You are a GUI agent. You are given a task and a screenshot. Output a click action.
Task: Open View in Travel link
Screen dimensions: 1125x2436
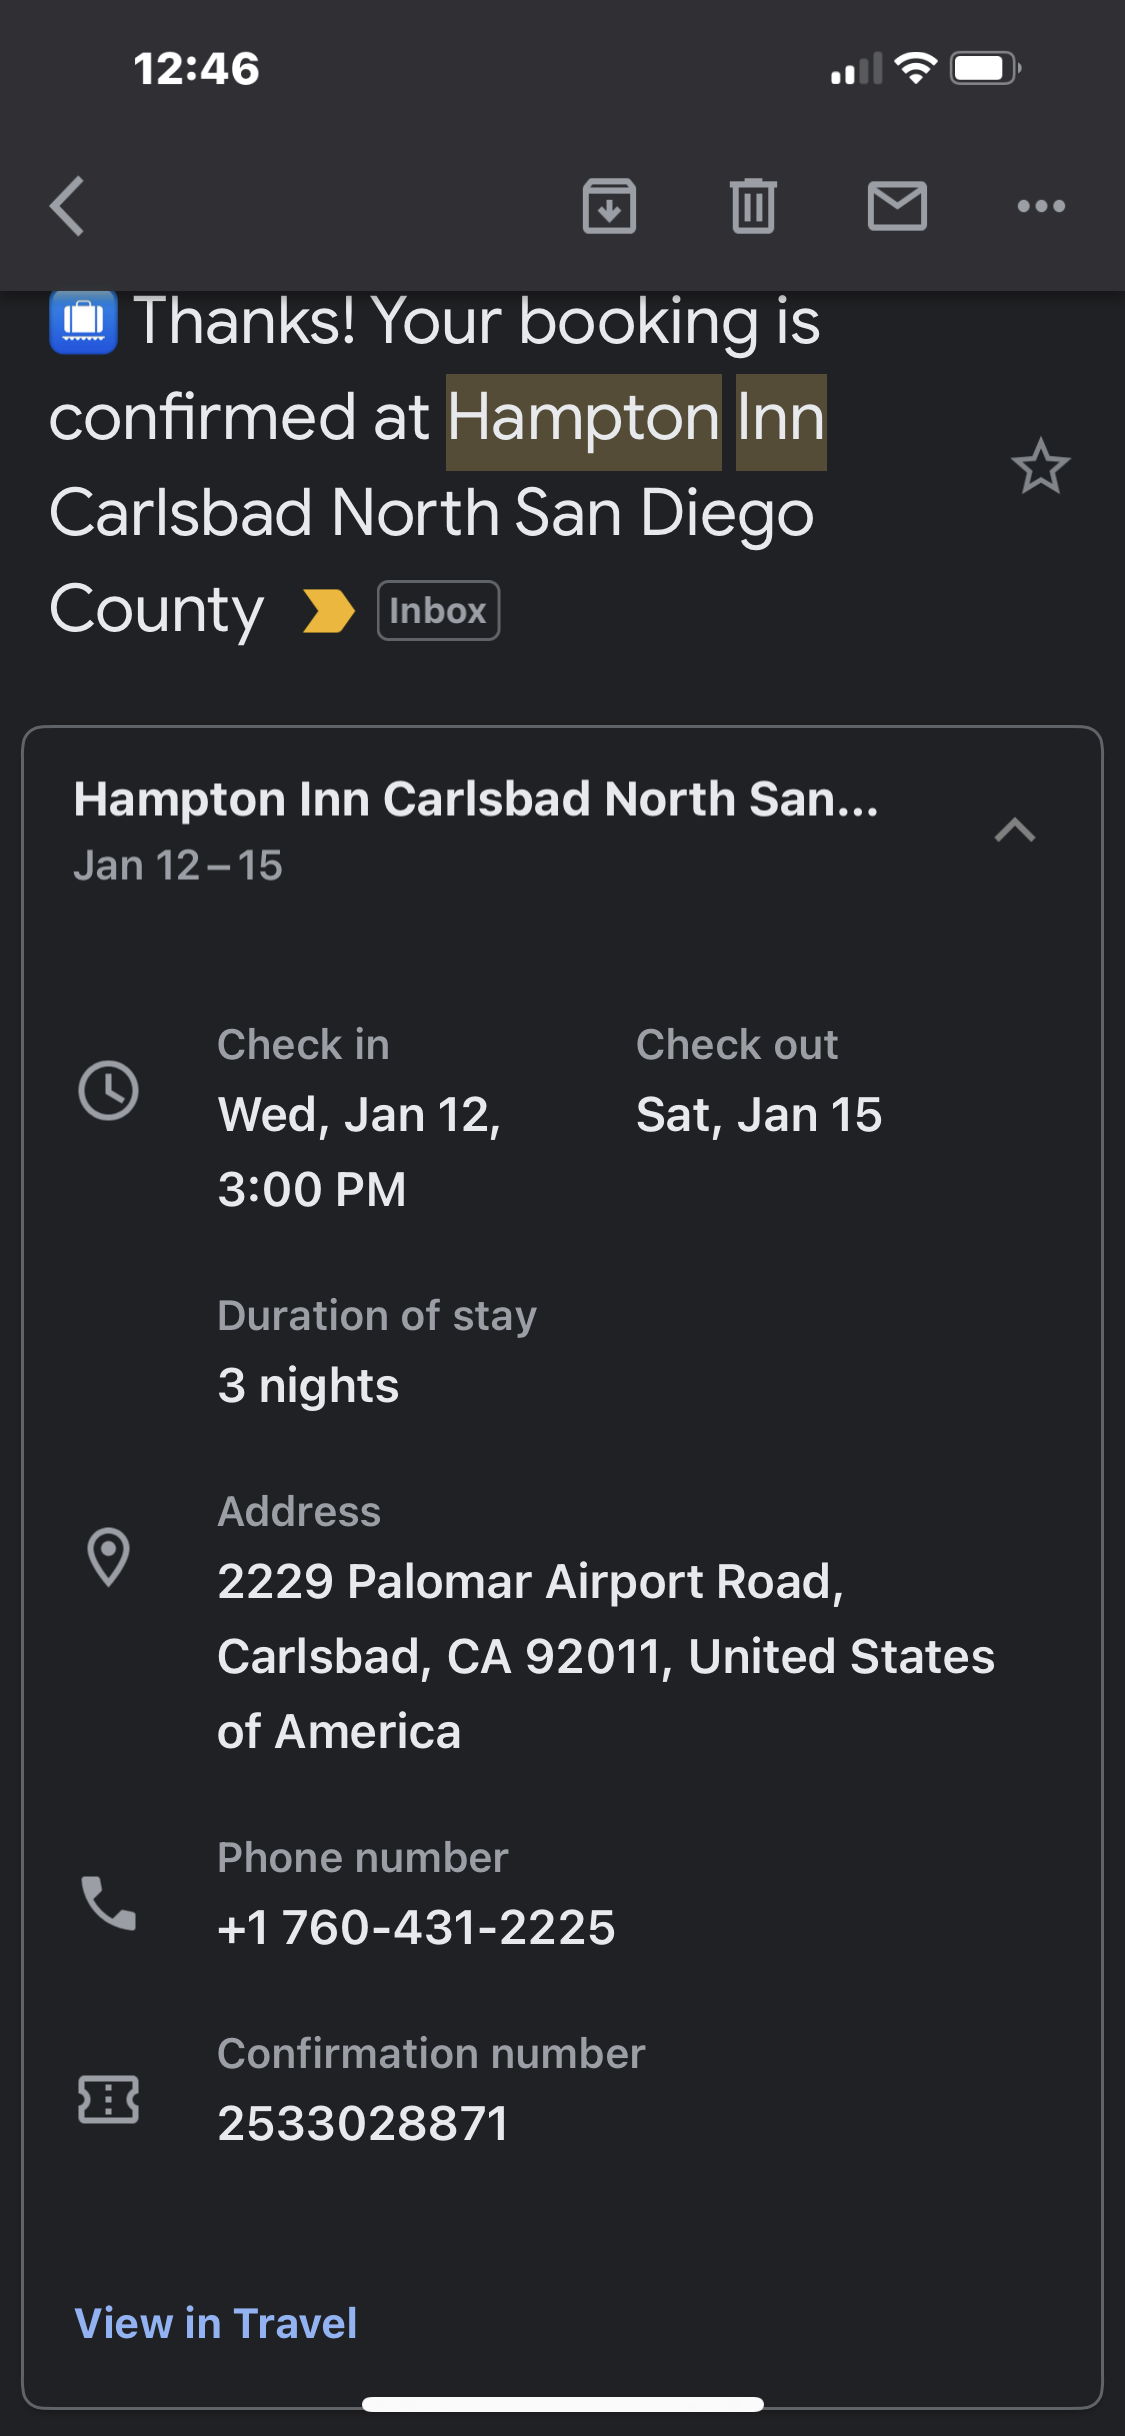click(x=216, y=2323)
